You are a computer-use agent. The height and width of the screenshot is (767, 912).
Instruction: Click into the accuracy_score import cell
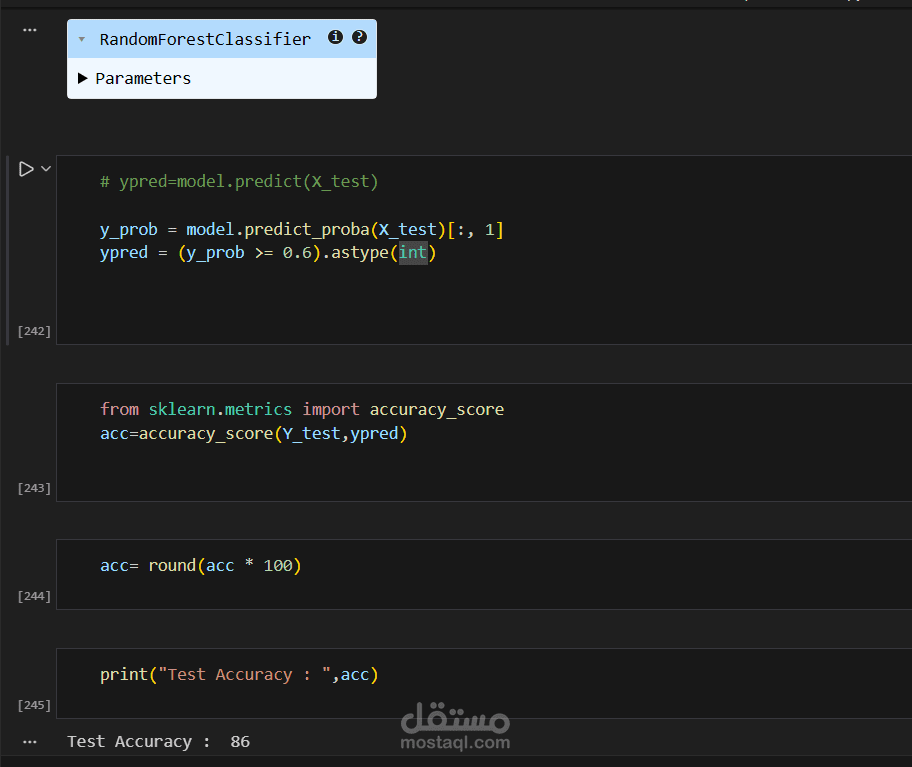302,410
